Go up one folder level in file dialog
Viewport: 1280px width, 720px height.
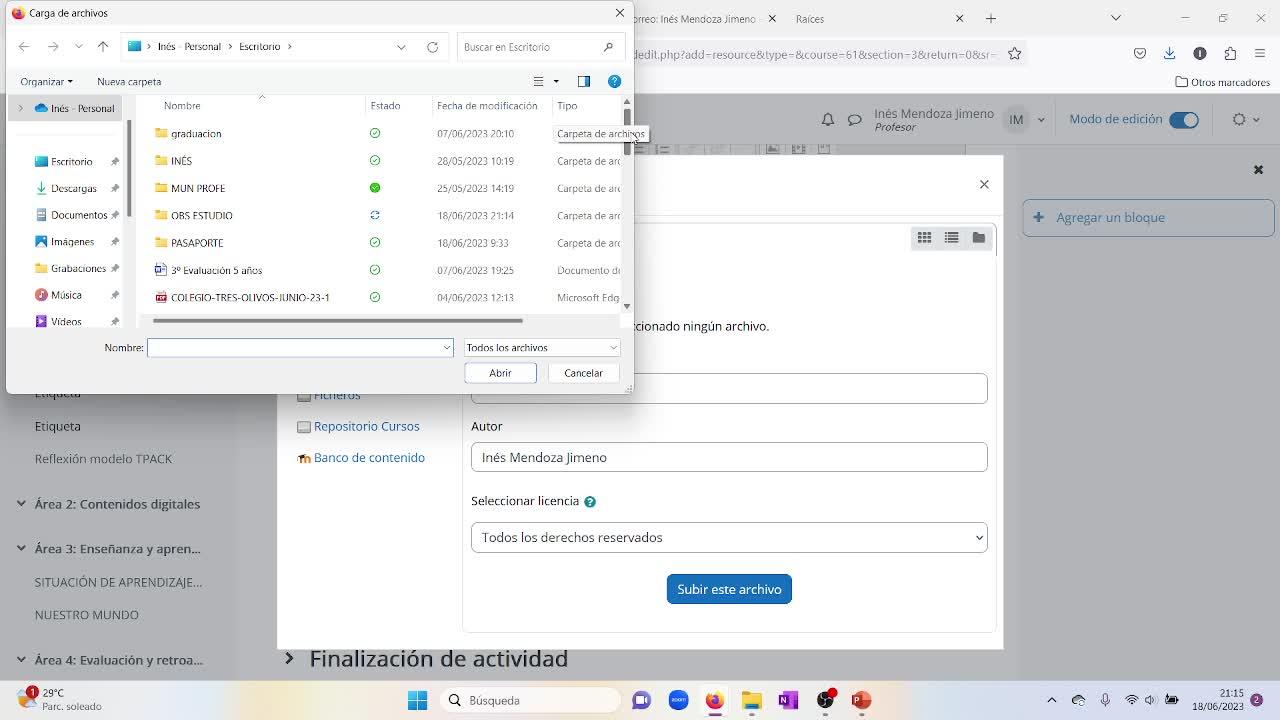click(x=103, y=47)
